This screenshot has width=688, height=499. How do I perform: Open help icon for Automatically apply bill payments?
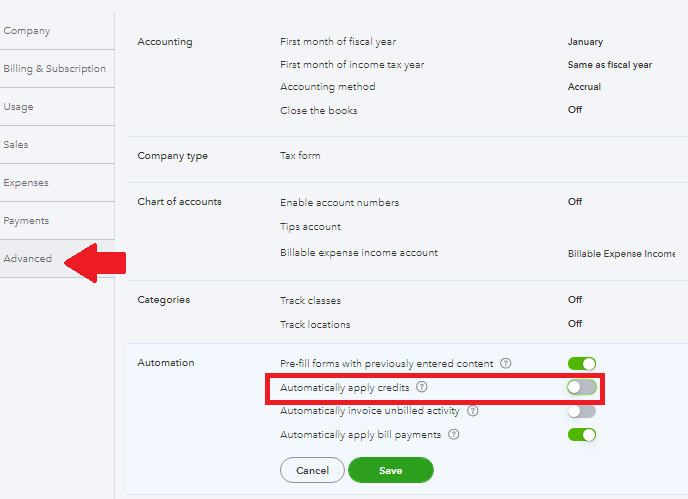click(454, 435)
